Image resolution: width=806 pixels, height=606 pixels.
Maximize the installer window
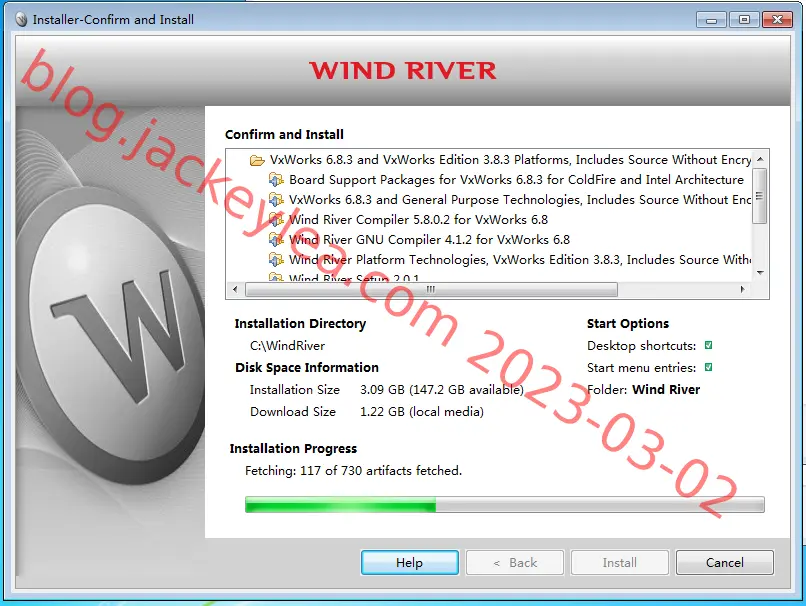click(x=744, y=20)
